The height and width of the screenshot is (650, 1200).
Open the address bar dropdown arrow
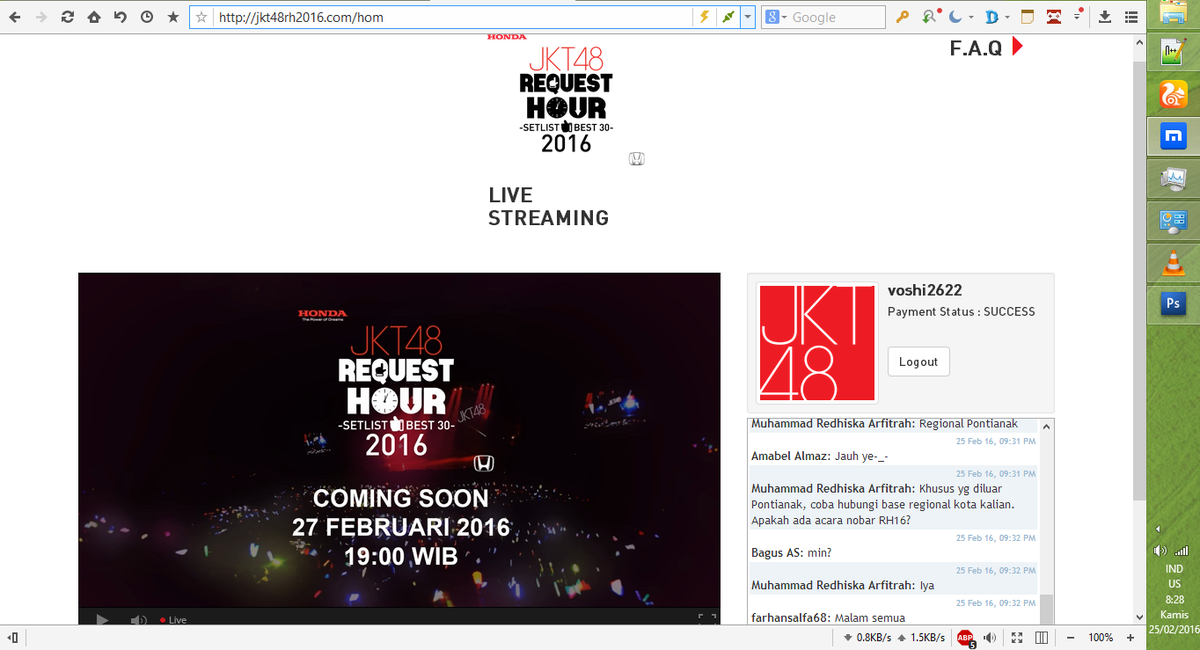pos(748,17)
